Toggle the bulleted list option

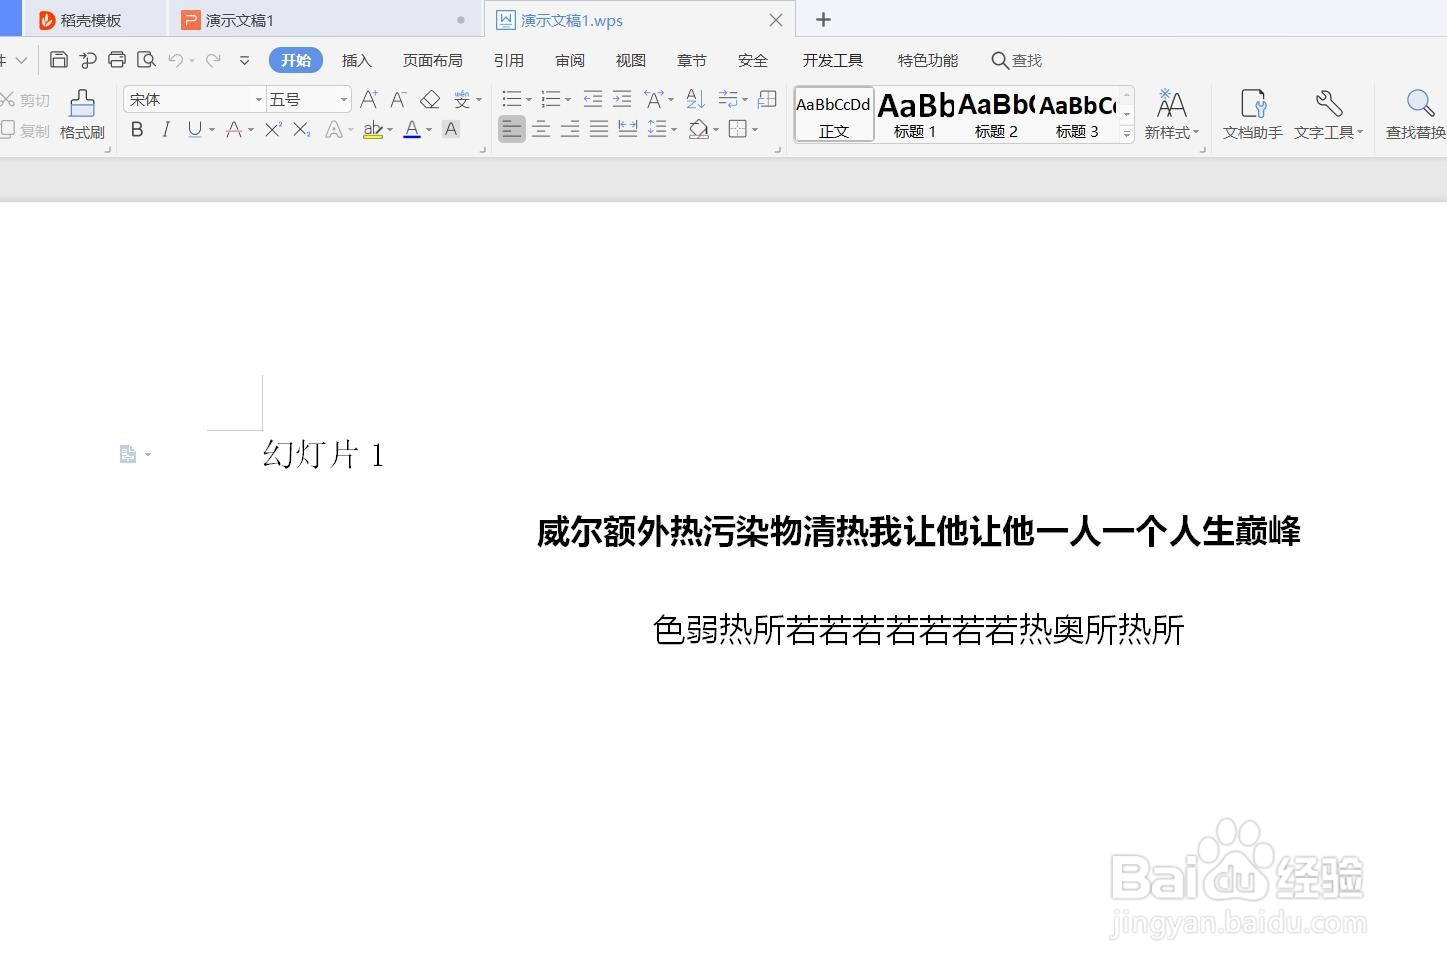(x=511, y=99)
